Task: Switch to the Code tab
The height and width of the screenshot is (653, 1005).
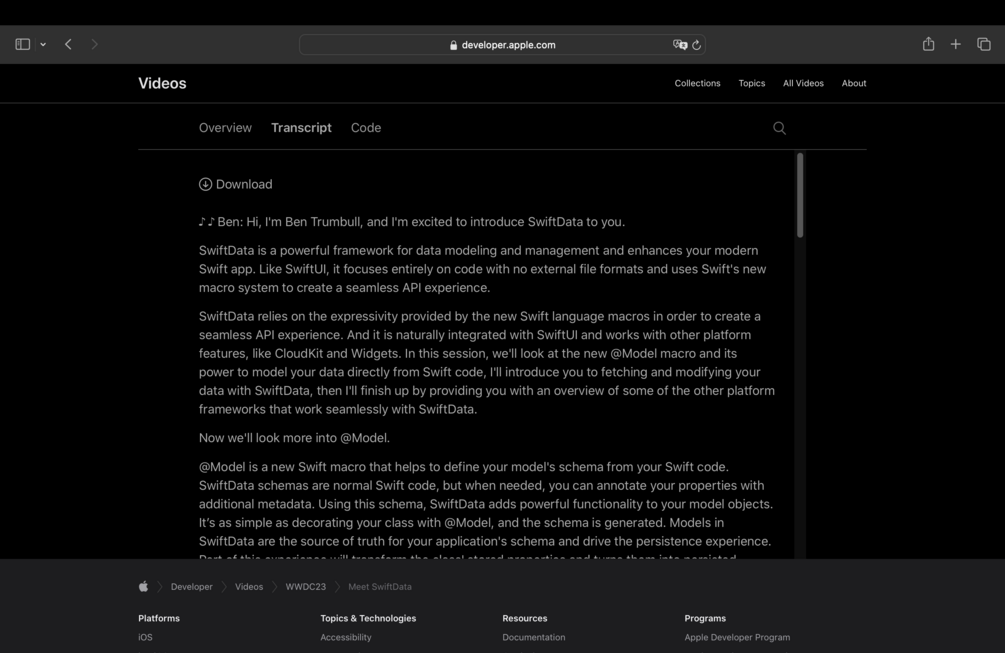Action: [x=366, y=128]
